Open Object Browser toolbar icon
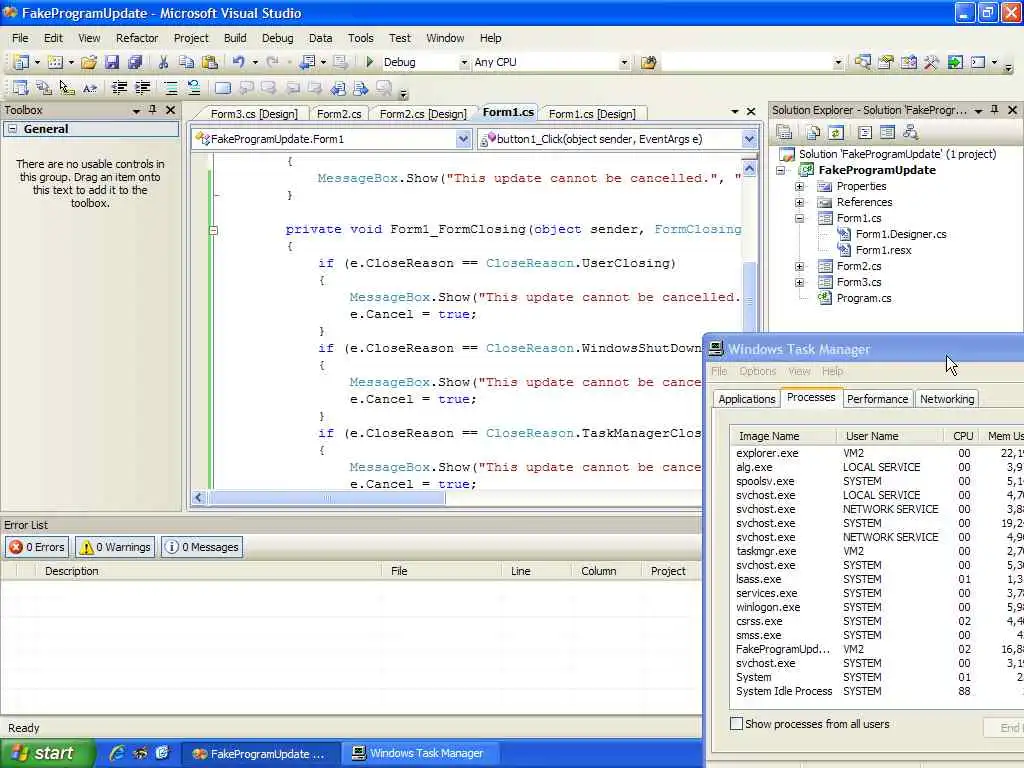This screenshot has width=1024, height=768. pyautogui.click(x=908, y=63)
